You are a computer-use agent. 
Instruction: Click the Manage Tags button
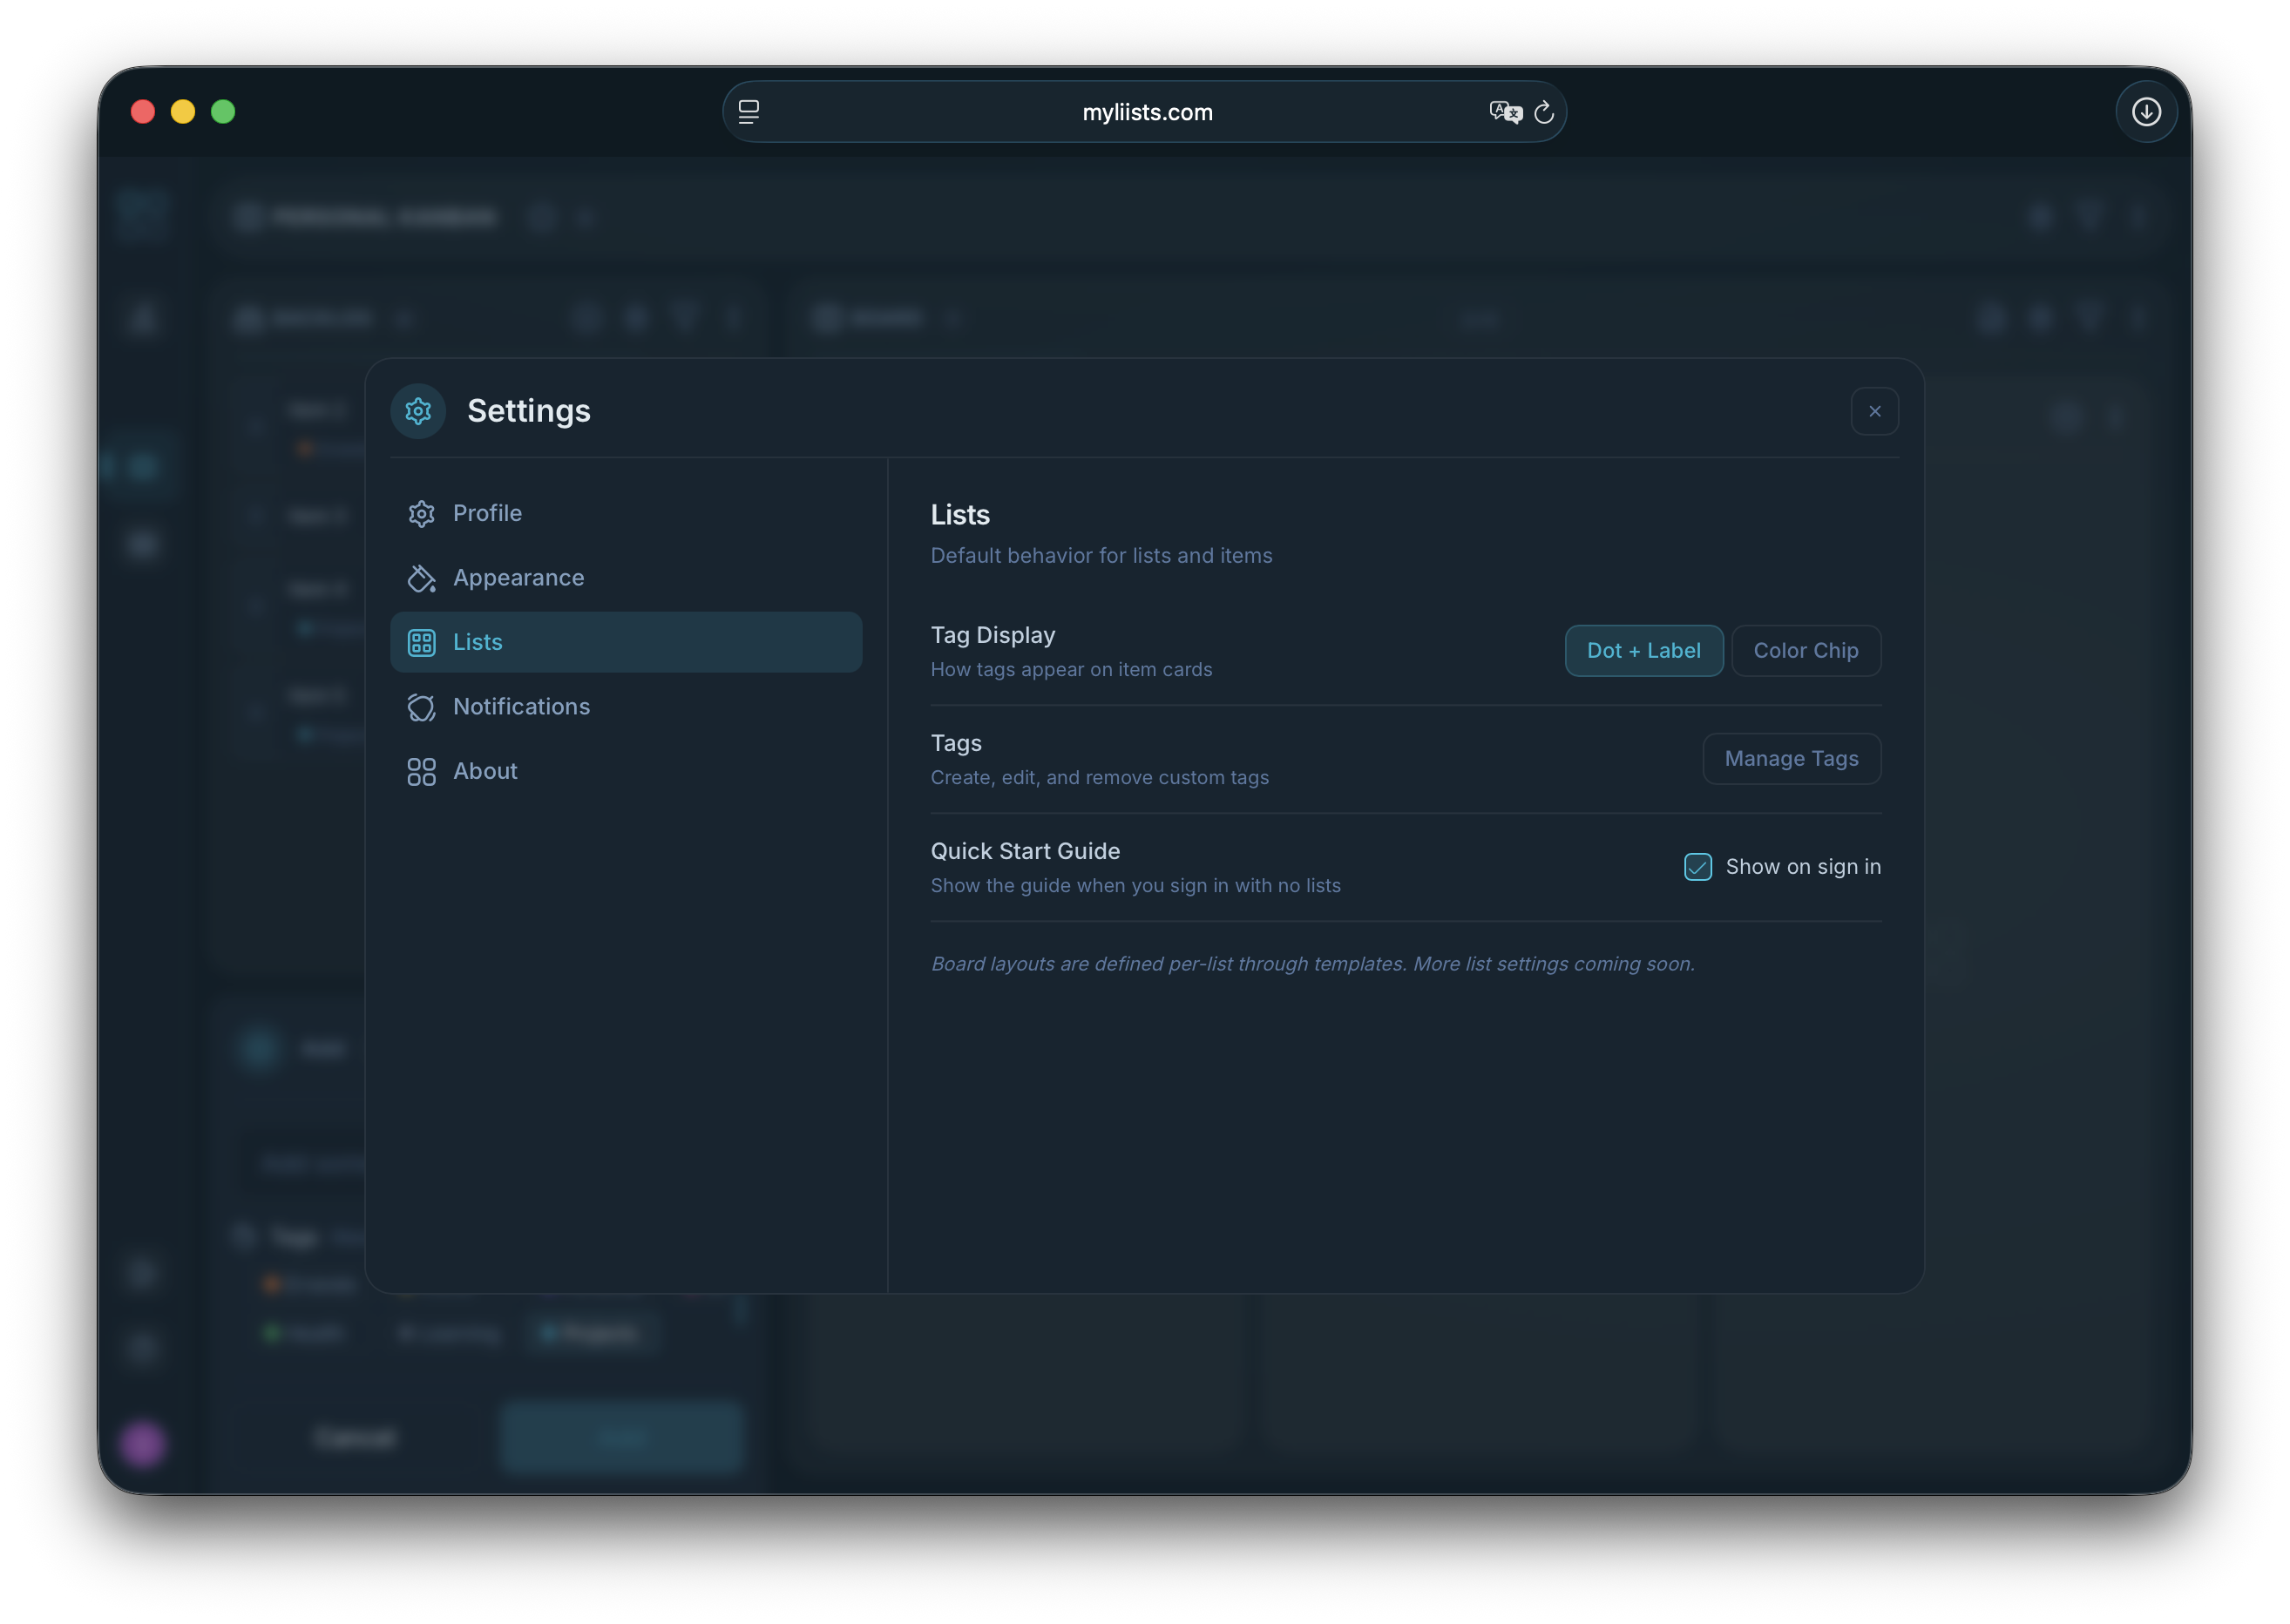pos(1791,758)
